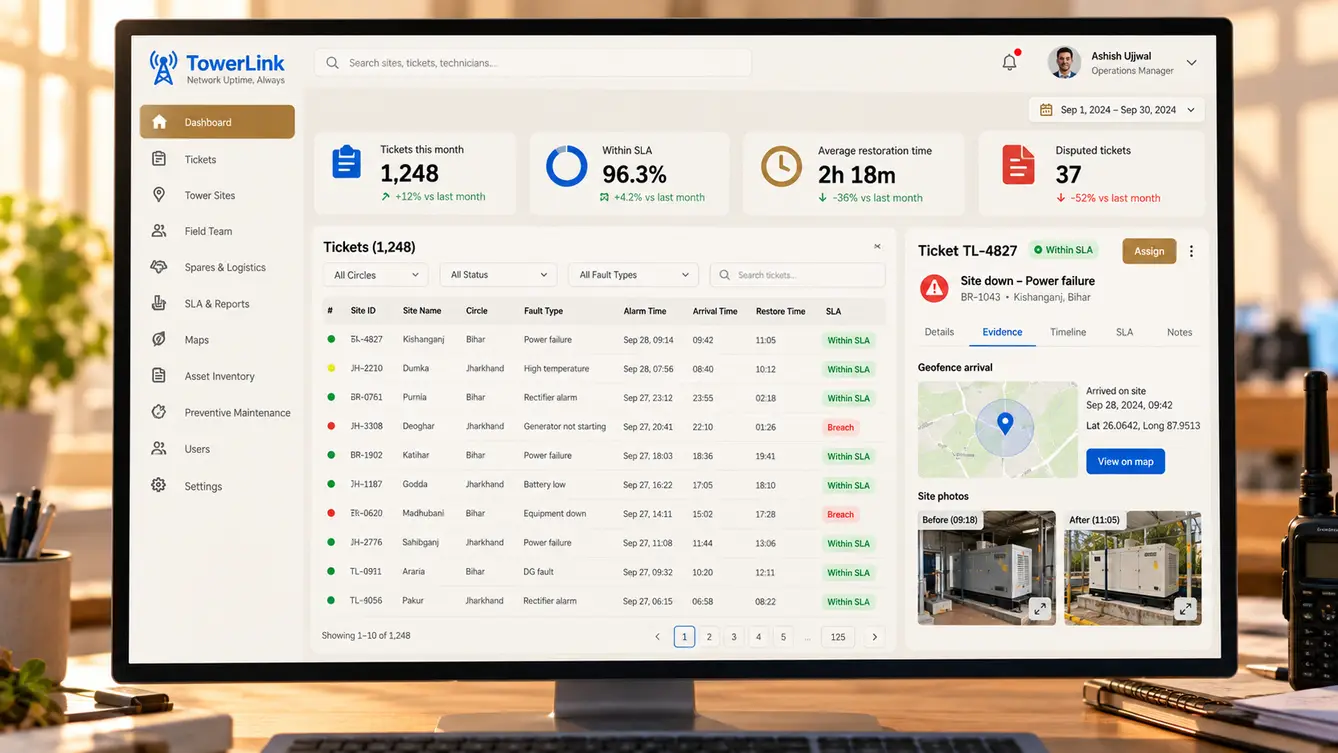
Task: Switch to the SLA tab
Action: pyautogui.click(x=1125, y=332)
